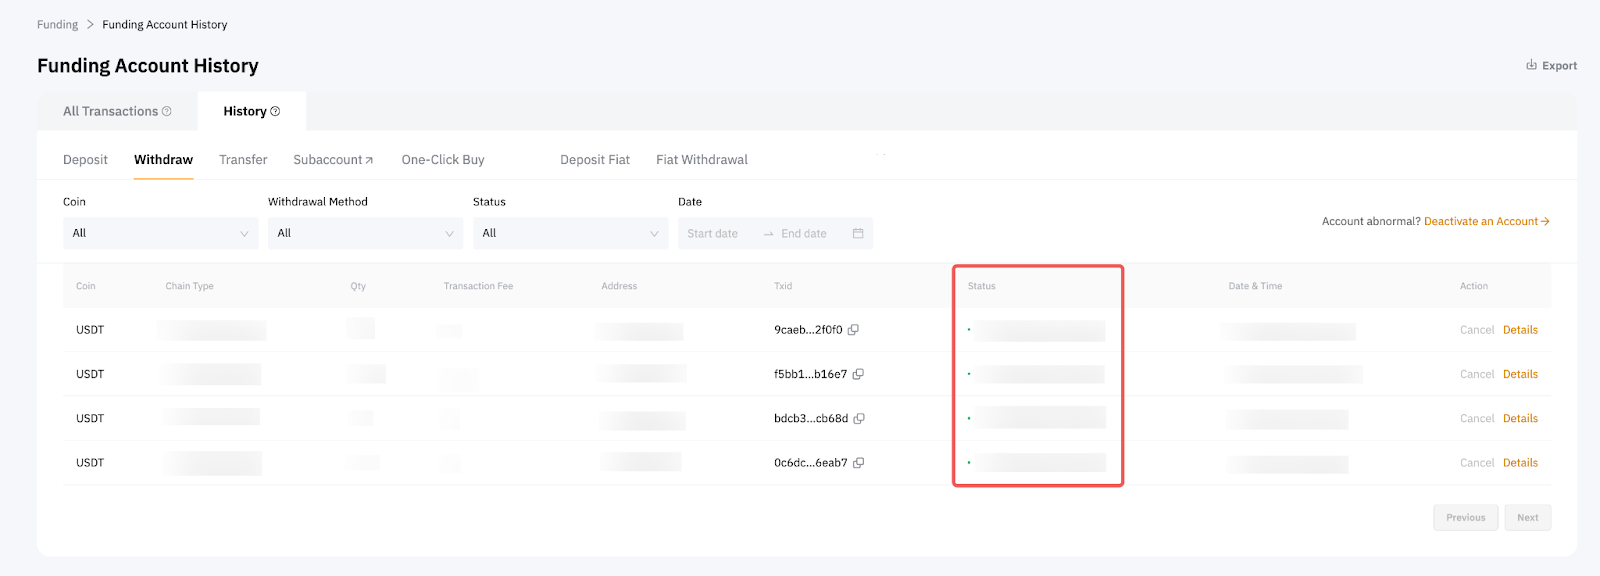Click the help icon beside All Transactions
1600x576 pixels.
pyautogui.click(x=167, y=111)
